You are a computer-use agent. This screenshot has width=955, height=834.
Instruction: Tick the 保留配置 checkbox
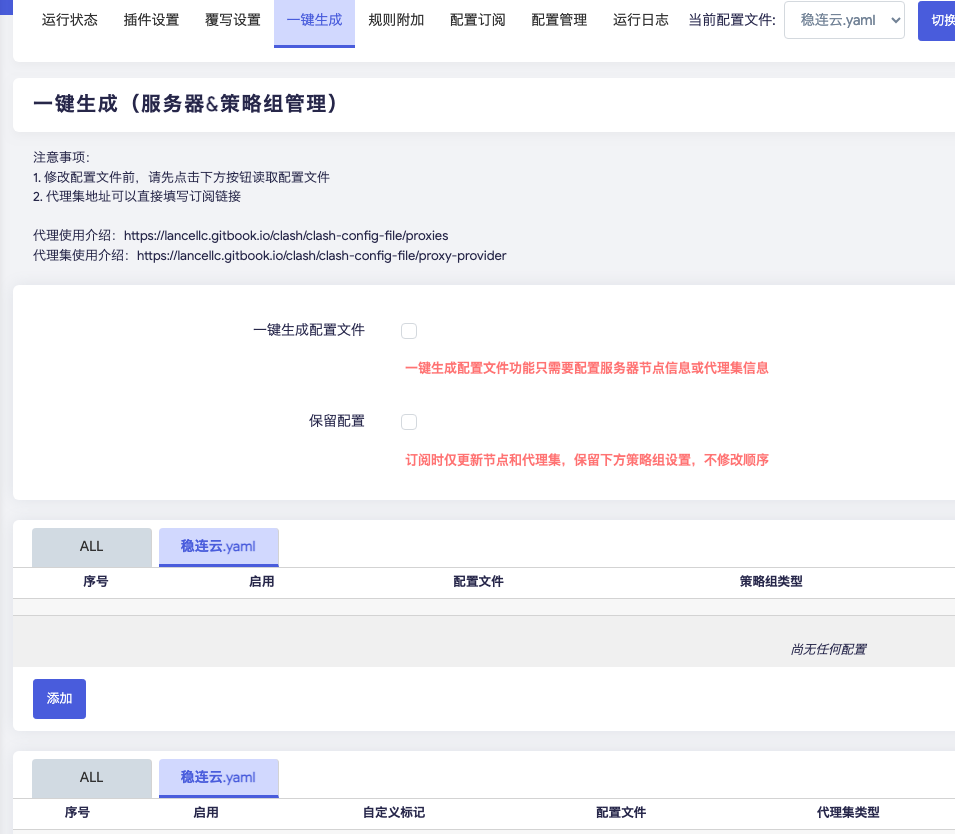pyautogui.click(x=409, y=422)
